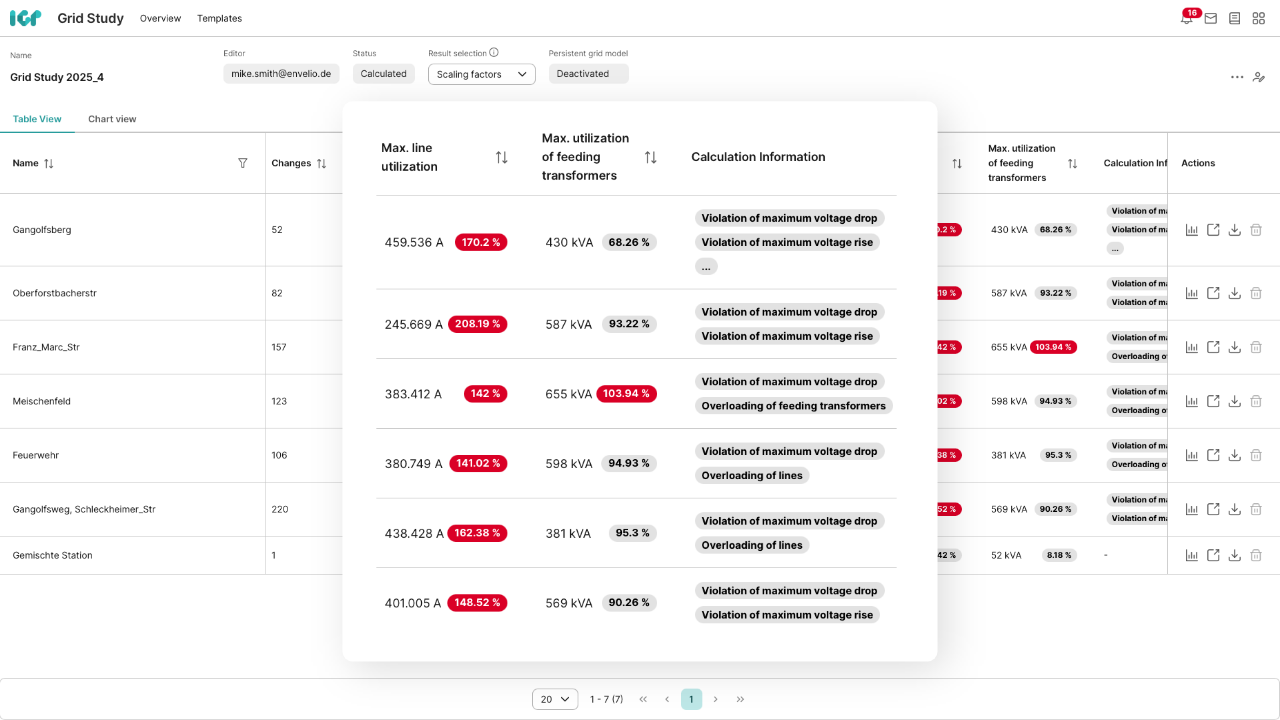
Task: Open the apps grid icon in header
Action: pos(1259,18)
